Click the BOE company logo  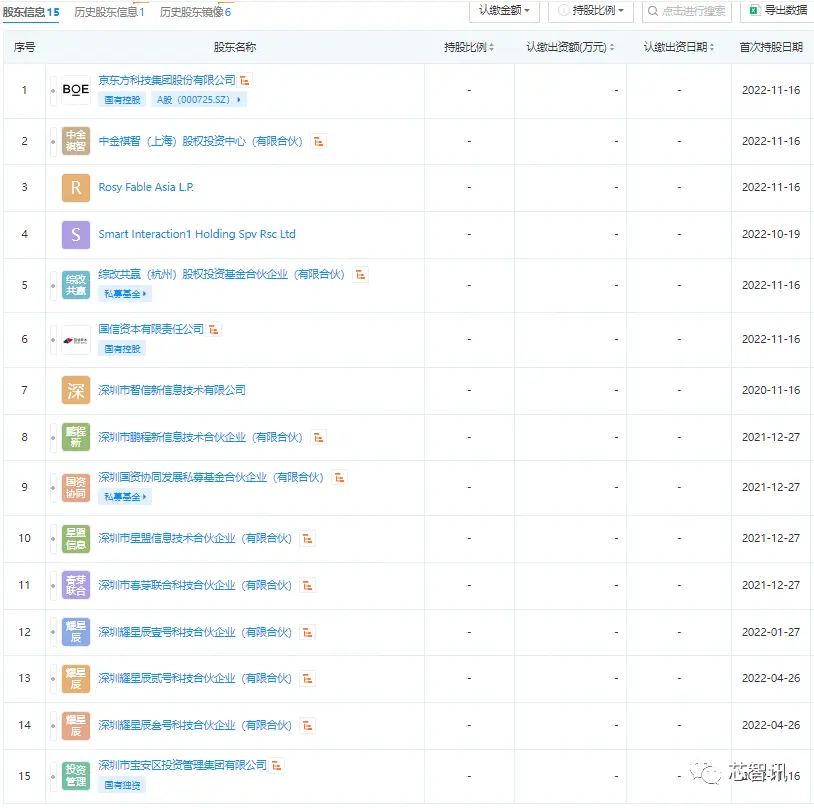click(76, 90)
